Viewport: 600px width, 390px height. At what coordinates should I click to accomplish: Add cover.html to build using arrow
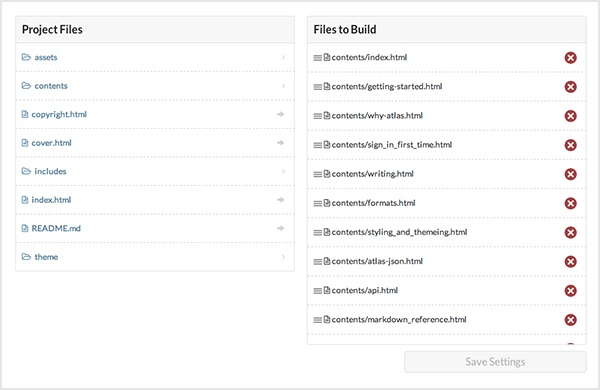tap(280, 143)
